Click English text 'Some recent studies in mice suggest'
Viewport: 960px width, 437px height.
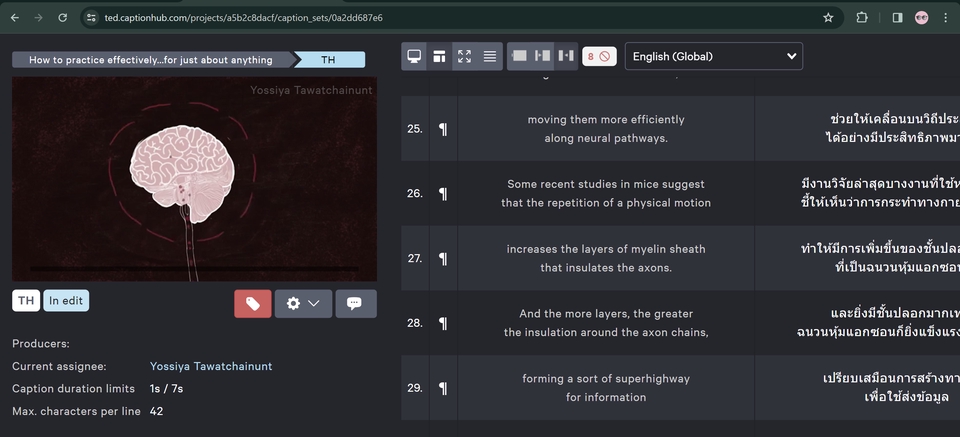[x=606, y=184]
